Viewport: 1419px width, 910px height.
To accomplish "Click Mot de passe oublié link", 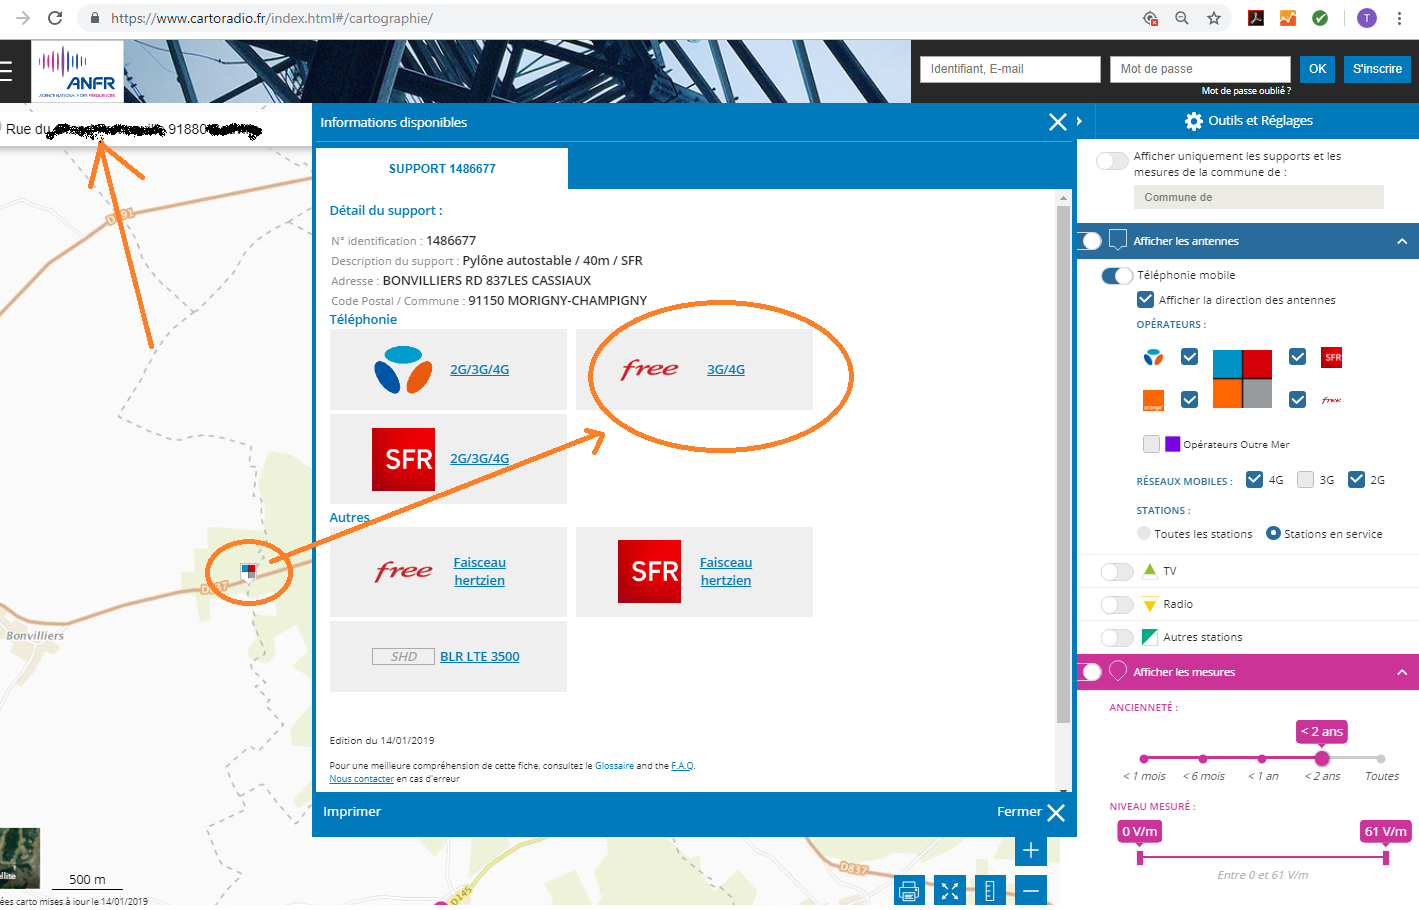I will [1246, 91].
